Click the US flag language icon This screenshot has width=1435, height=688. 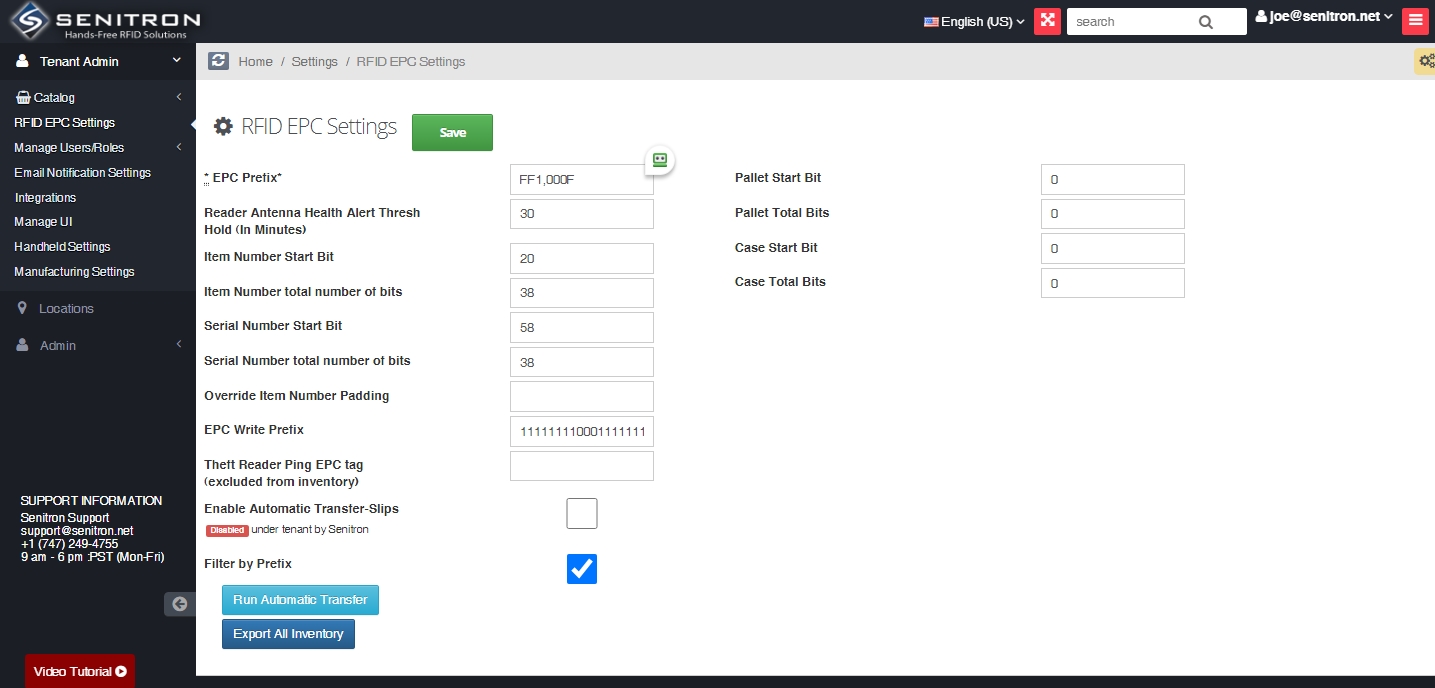(930, 21)
